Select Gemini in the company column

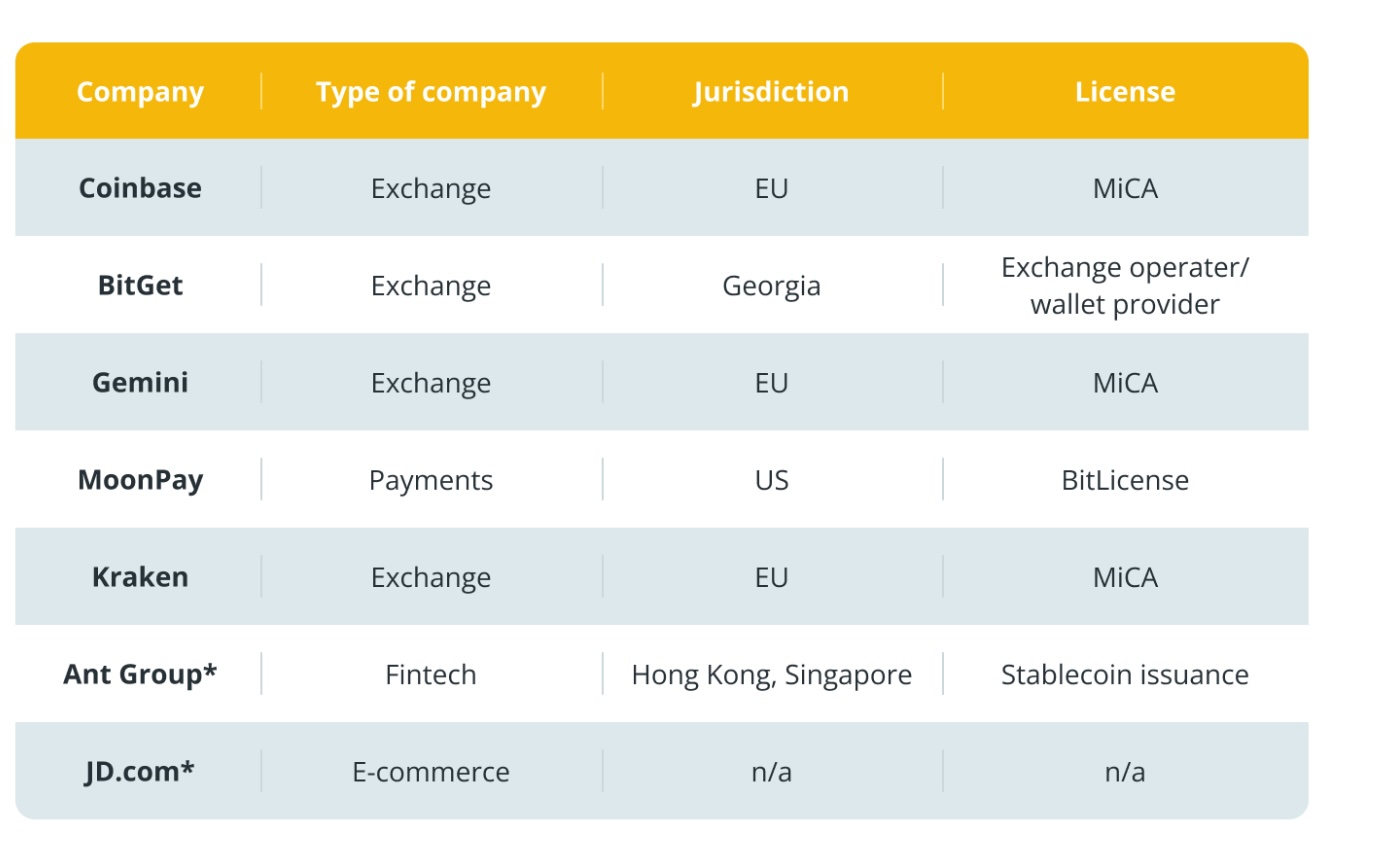(x=140, y=382)
